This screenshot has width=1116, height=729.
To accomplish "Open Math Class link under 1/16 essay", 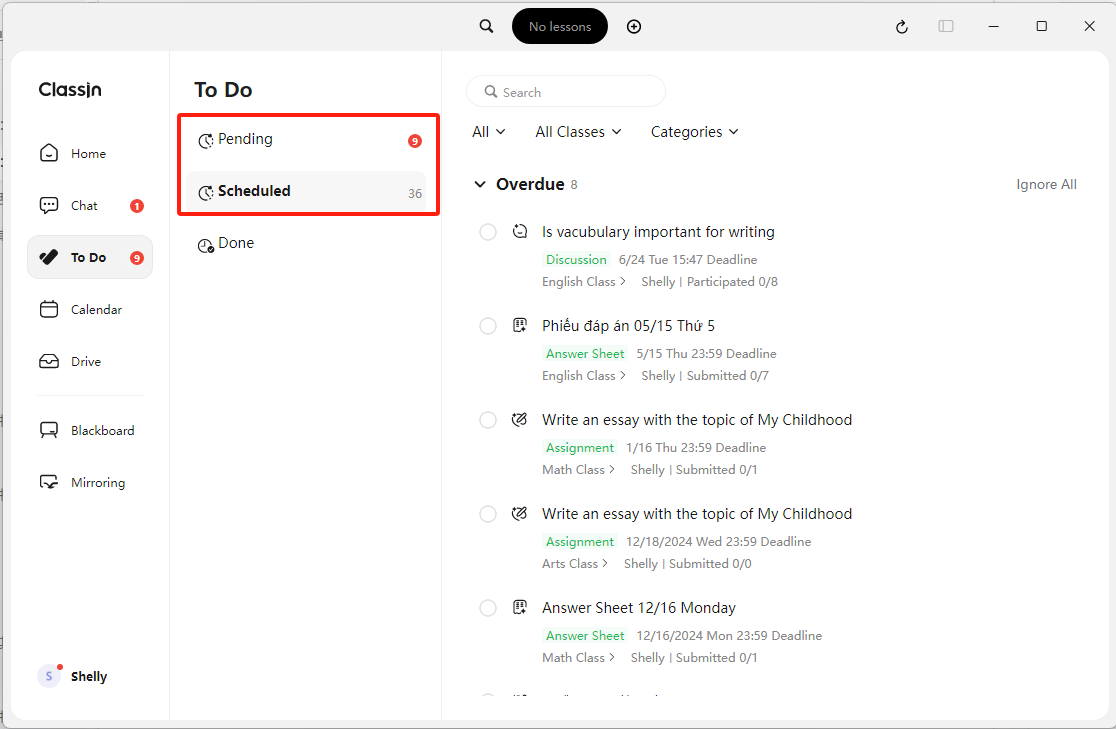I will [x=578, y=469].
